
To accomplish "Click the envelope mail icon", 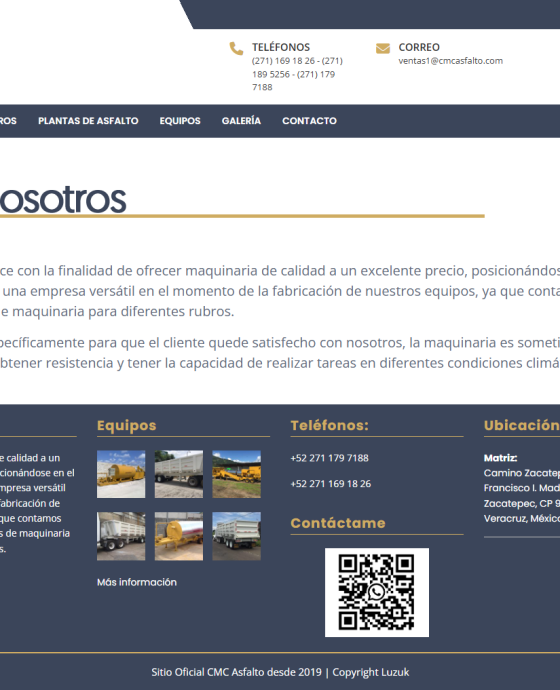I will pos(383,48).
